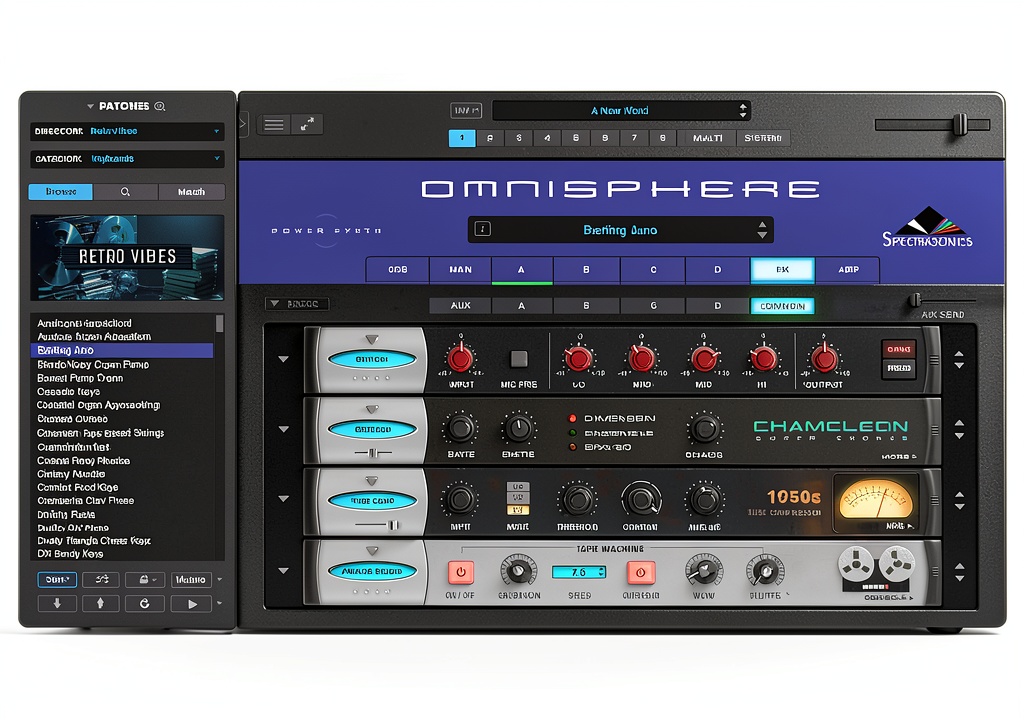Click the Spectrasonics logo
1024x720 pixels.
point(927,227)
